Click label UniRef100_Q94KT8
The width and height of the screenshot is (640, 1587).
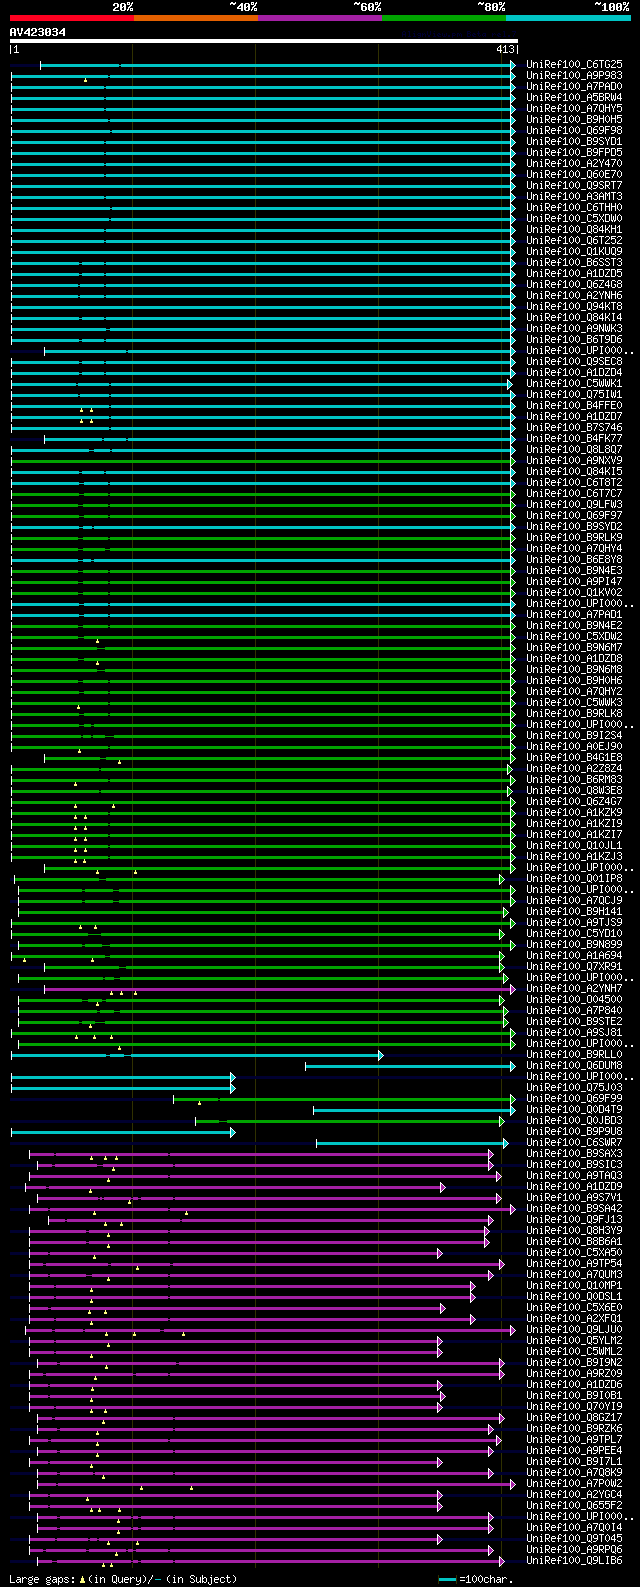pos(574,306)
